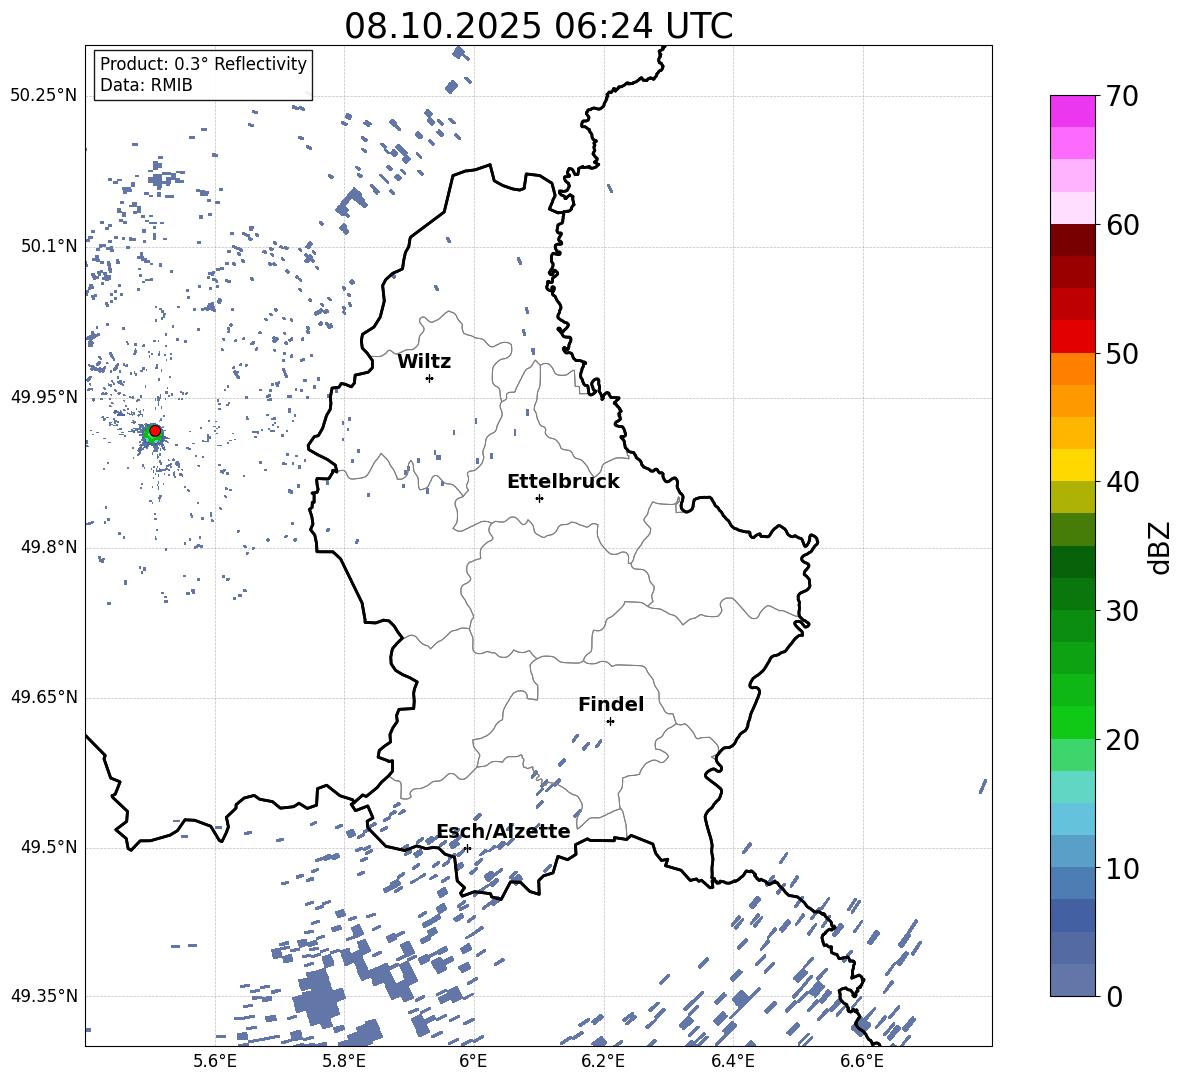Click the 0 colorbar tick label

(x=1114, y=996)
